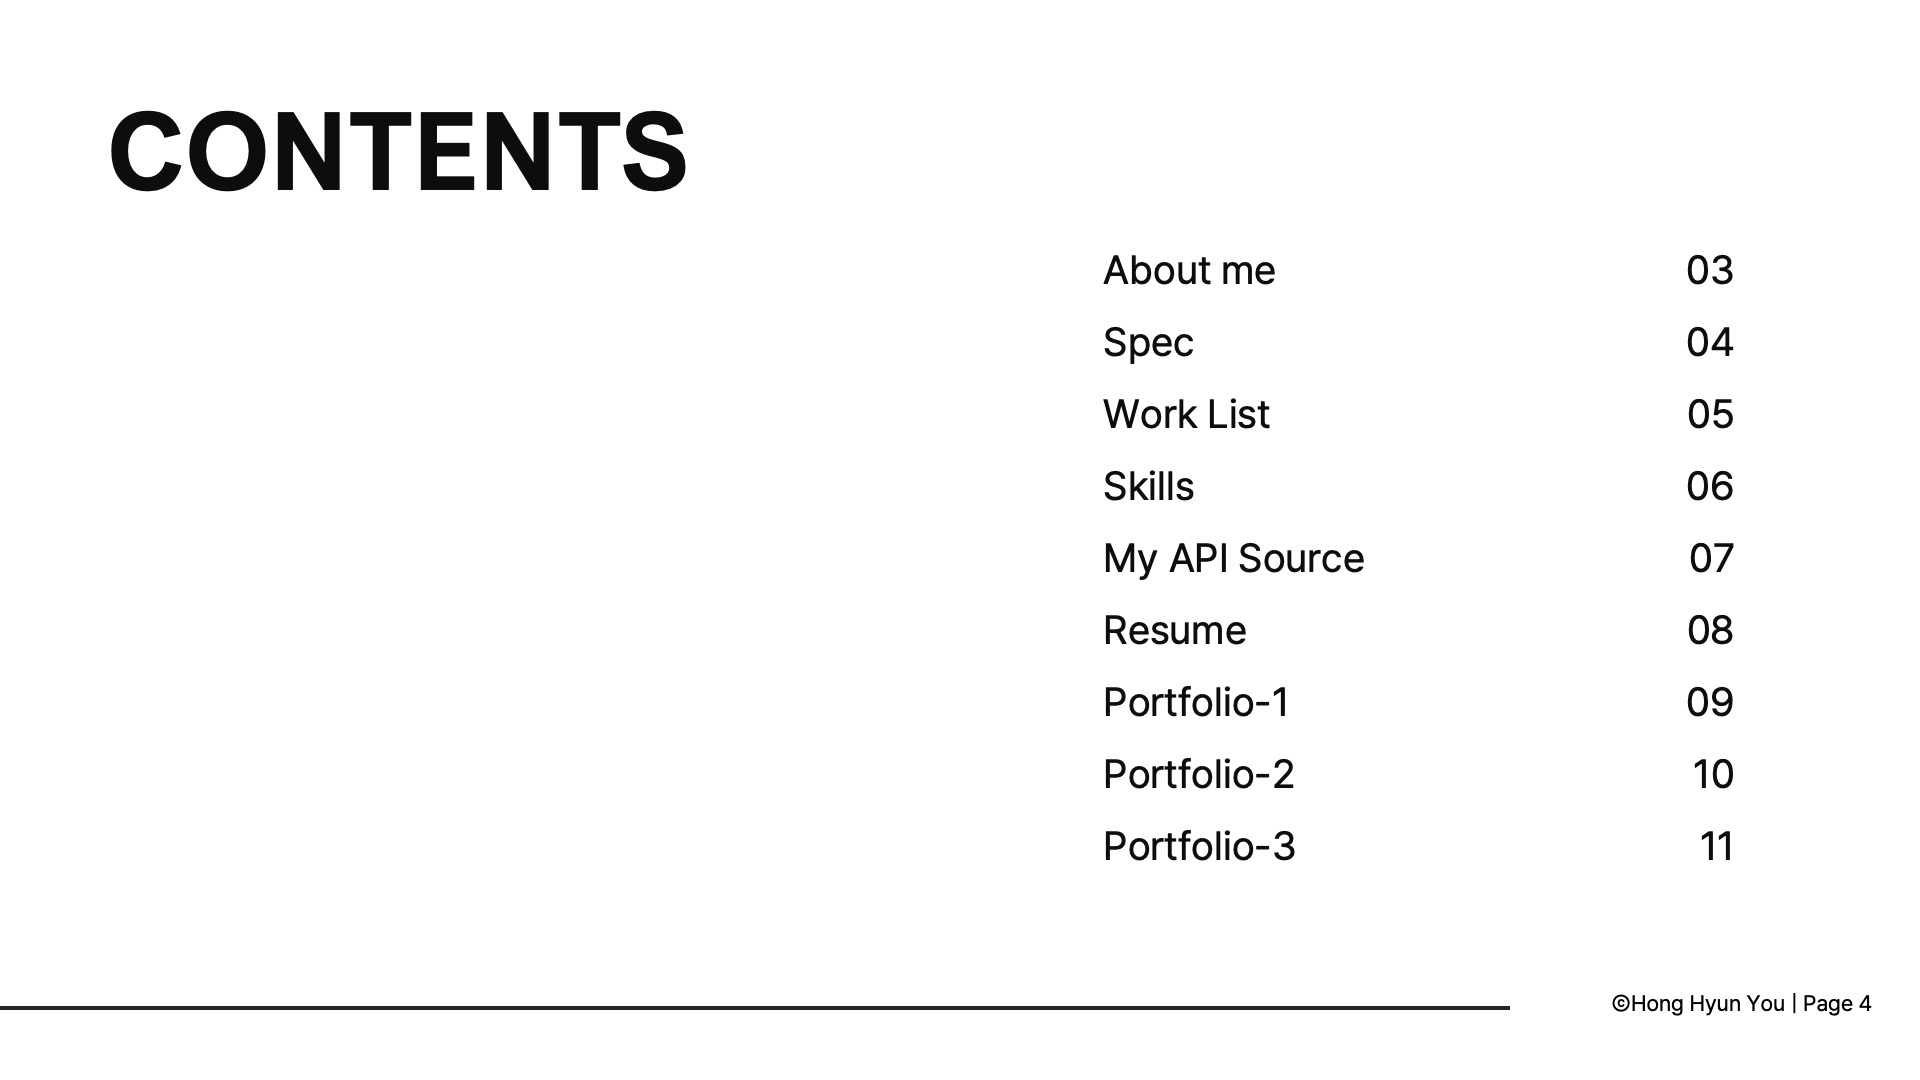This screenshot has height=1080, width=1920.
Task: Go to the Portfolio-3 entry
Action: (1199, 846)
